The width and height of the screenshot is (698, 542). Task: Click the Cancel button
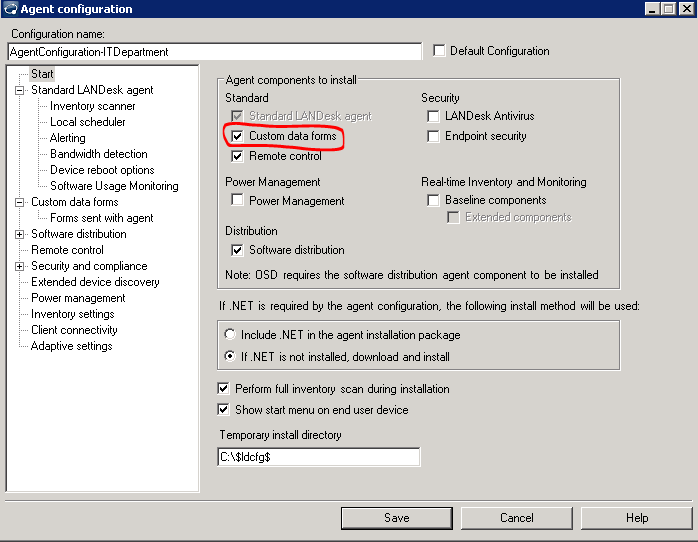(x=517, y=518)
